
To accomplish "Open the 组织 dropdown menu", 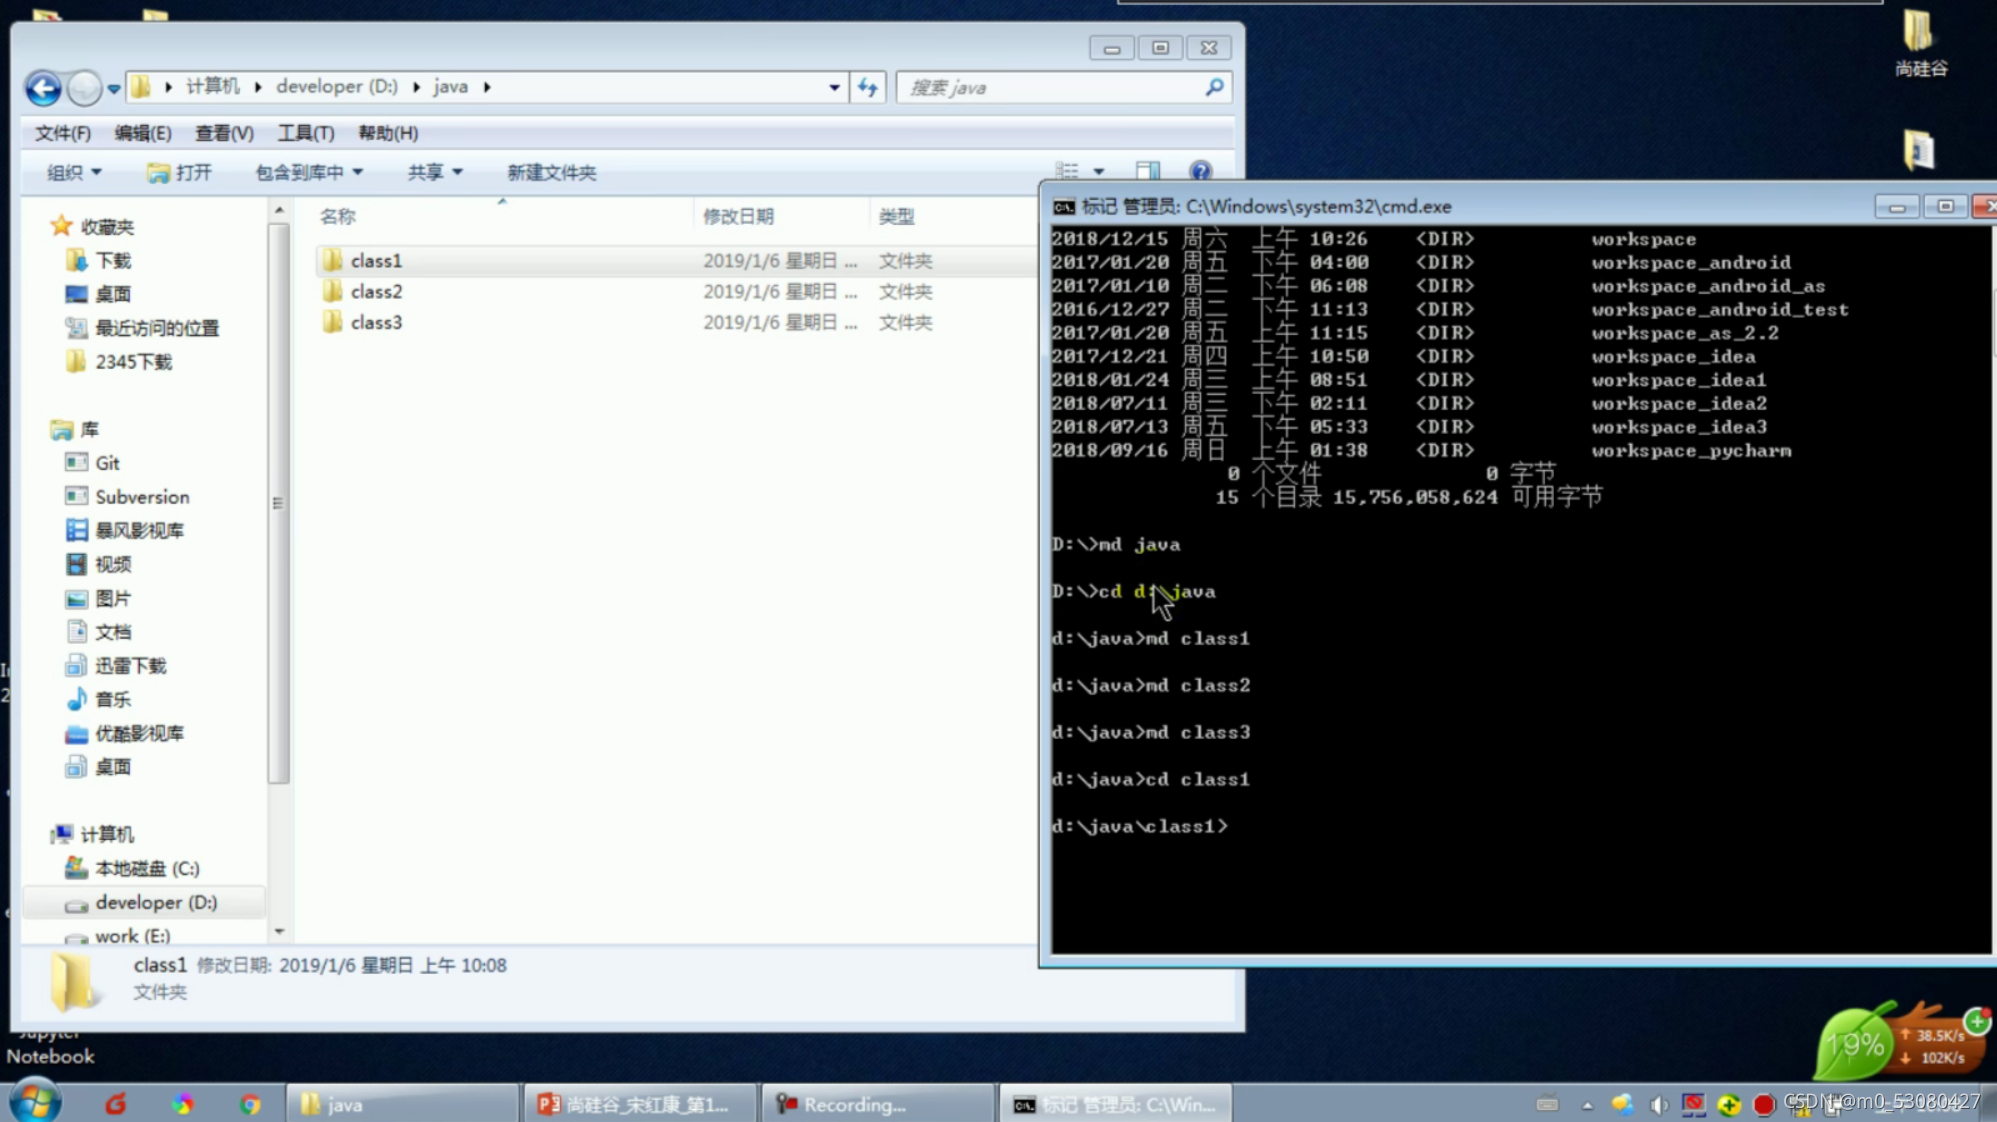I will (74, 172).
